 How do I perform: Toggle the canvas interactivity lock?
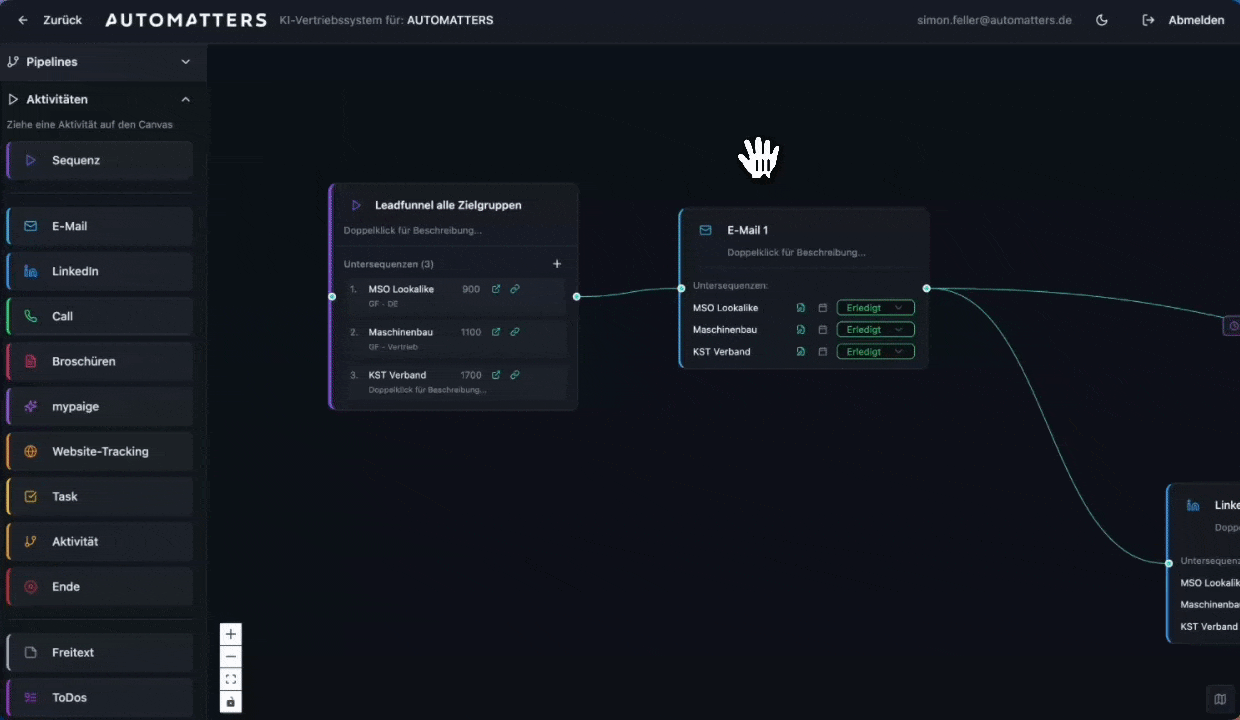click(x=231, y=702)
